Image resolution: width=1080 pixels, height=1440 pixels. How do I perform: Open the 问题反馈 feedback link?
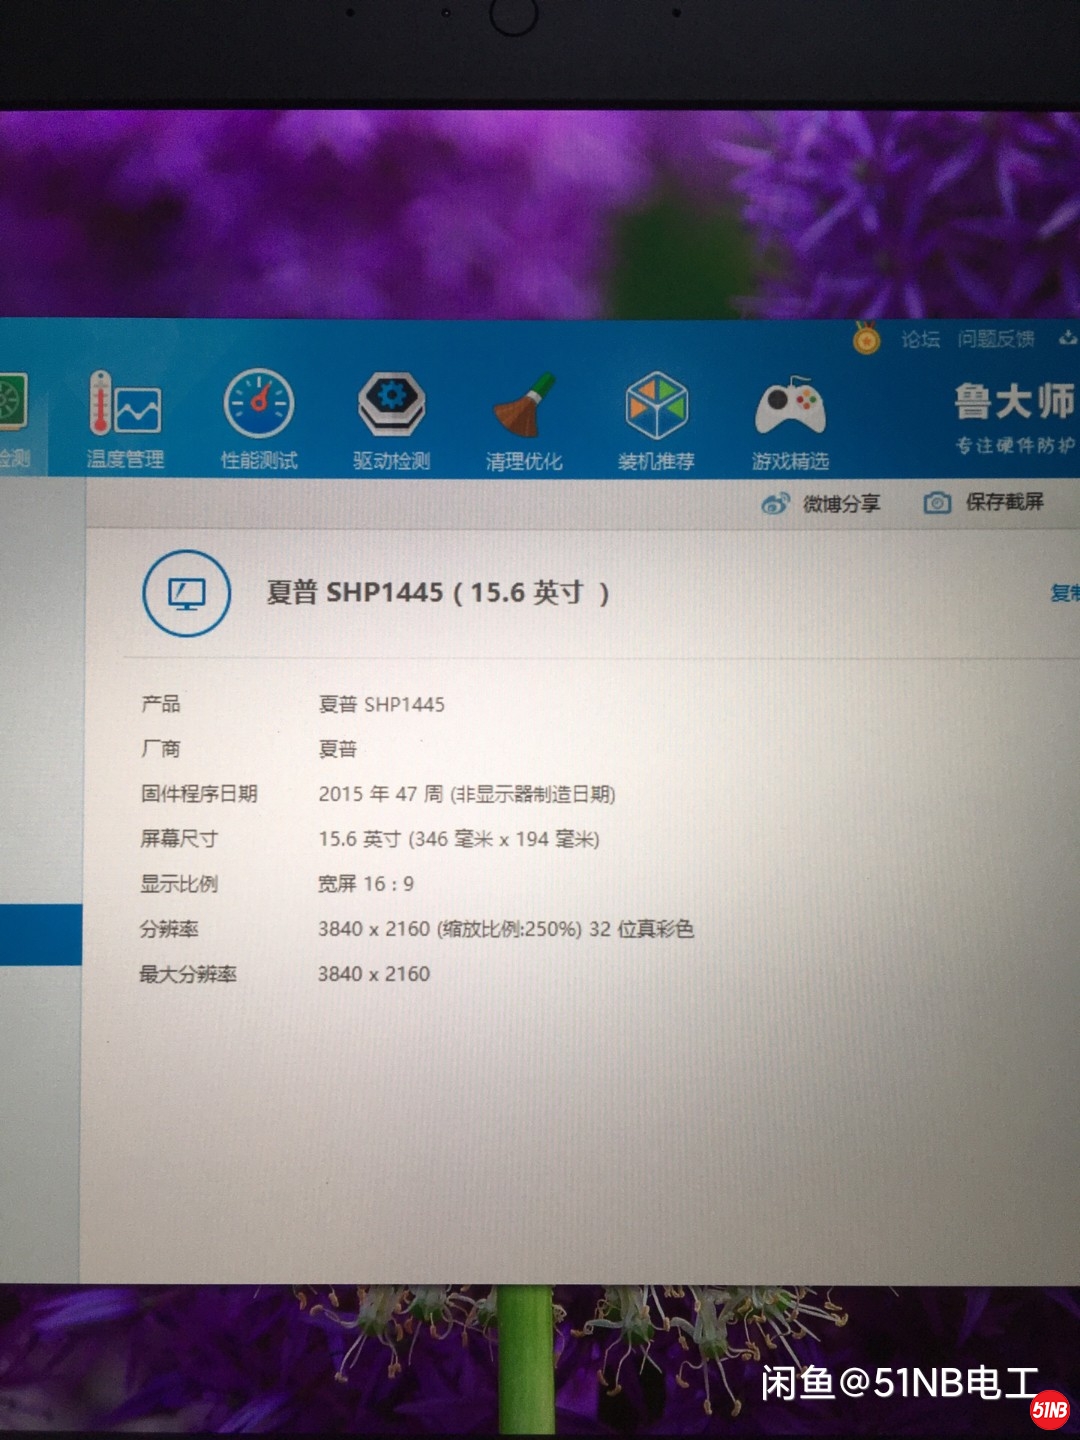coord(996,340)
